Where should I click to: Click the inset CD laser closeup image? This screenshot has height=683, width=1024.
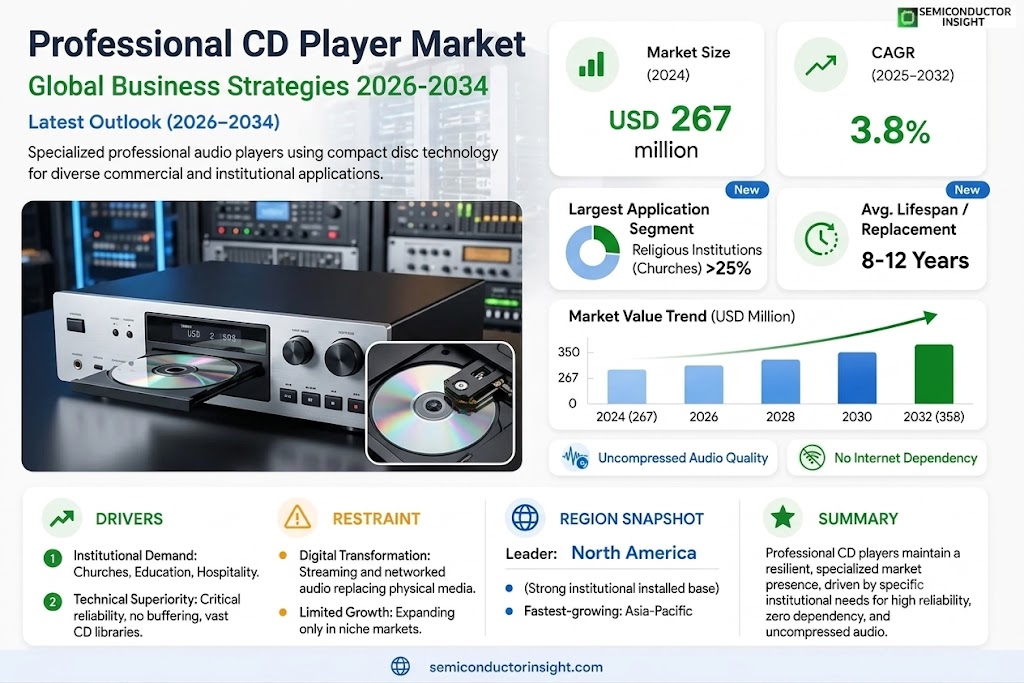(440, 403)
